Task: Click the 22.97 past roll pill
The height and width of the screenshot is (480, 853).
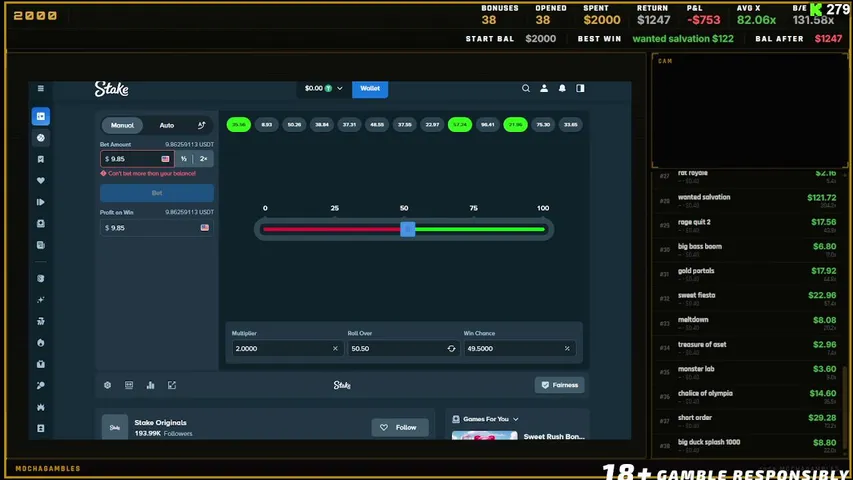Action: [432, 125]
